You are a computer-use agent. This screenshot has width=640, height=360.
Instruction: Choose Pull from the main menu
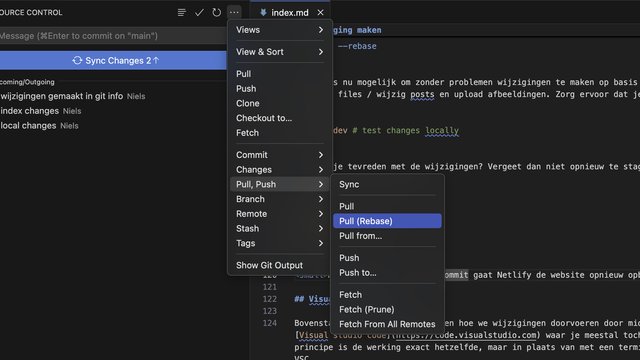[x=280, y=74]
